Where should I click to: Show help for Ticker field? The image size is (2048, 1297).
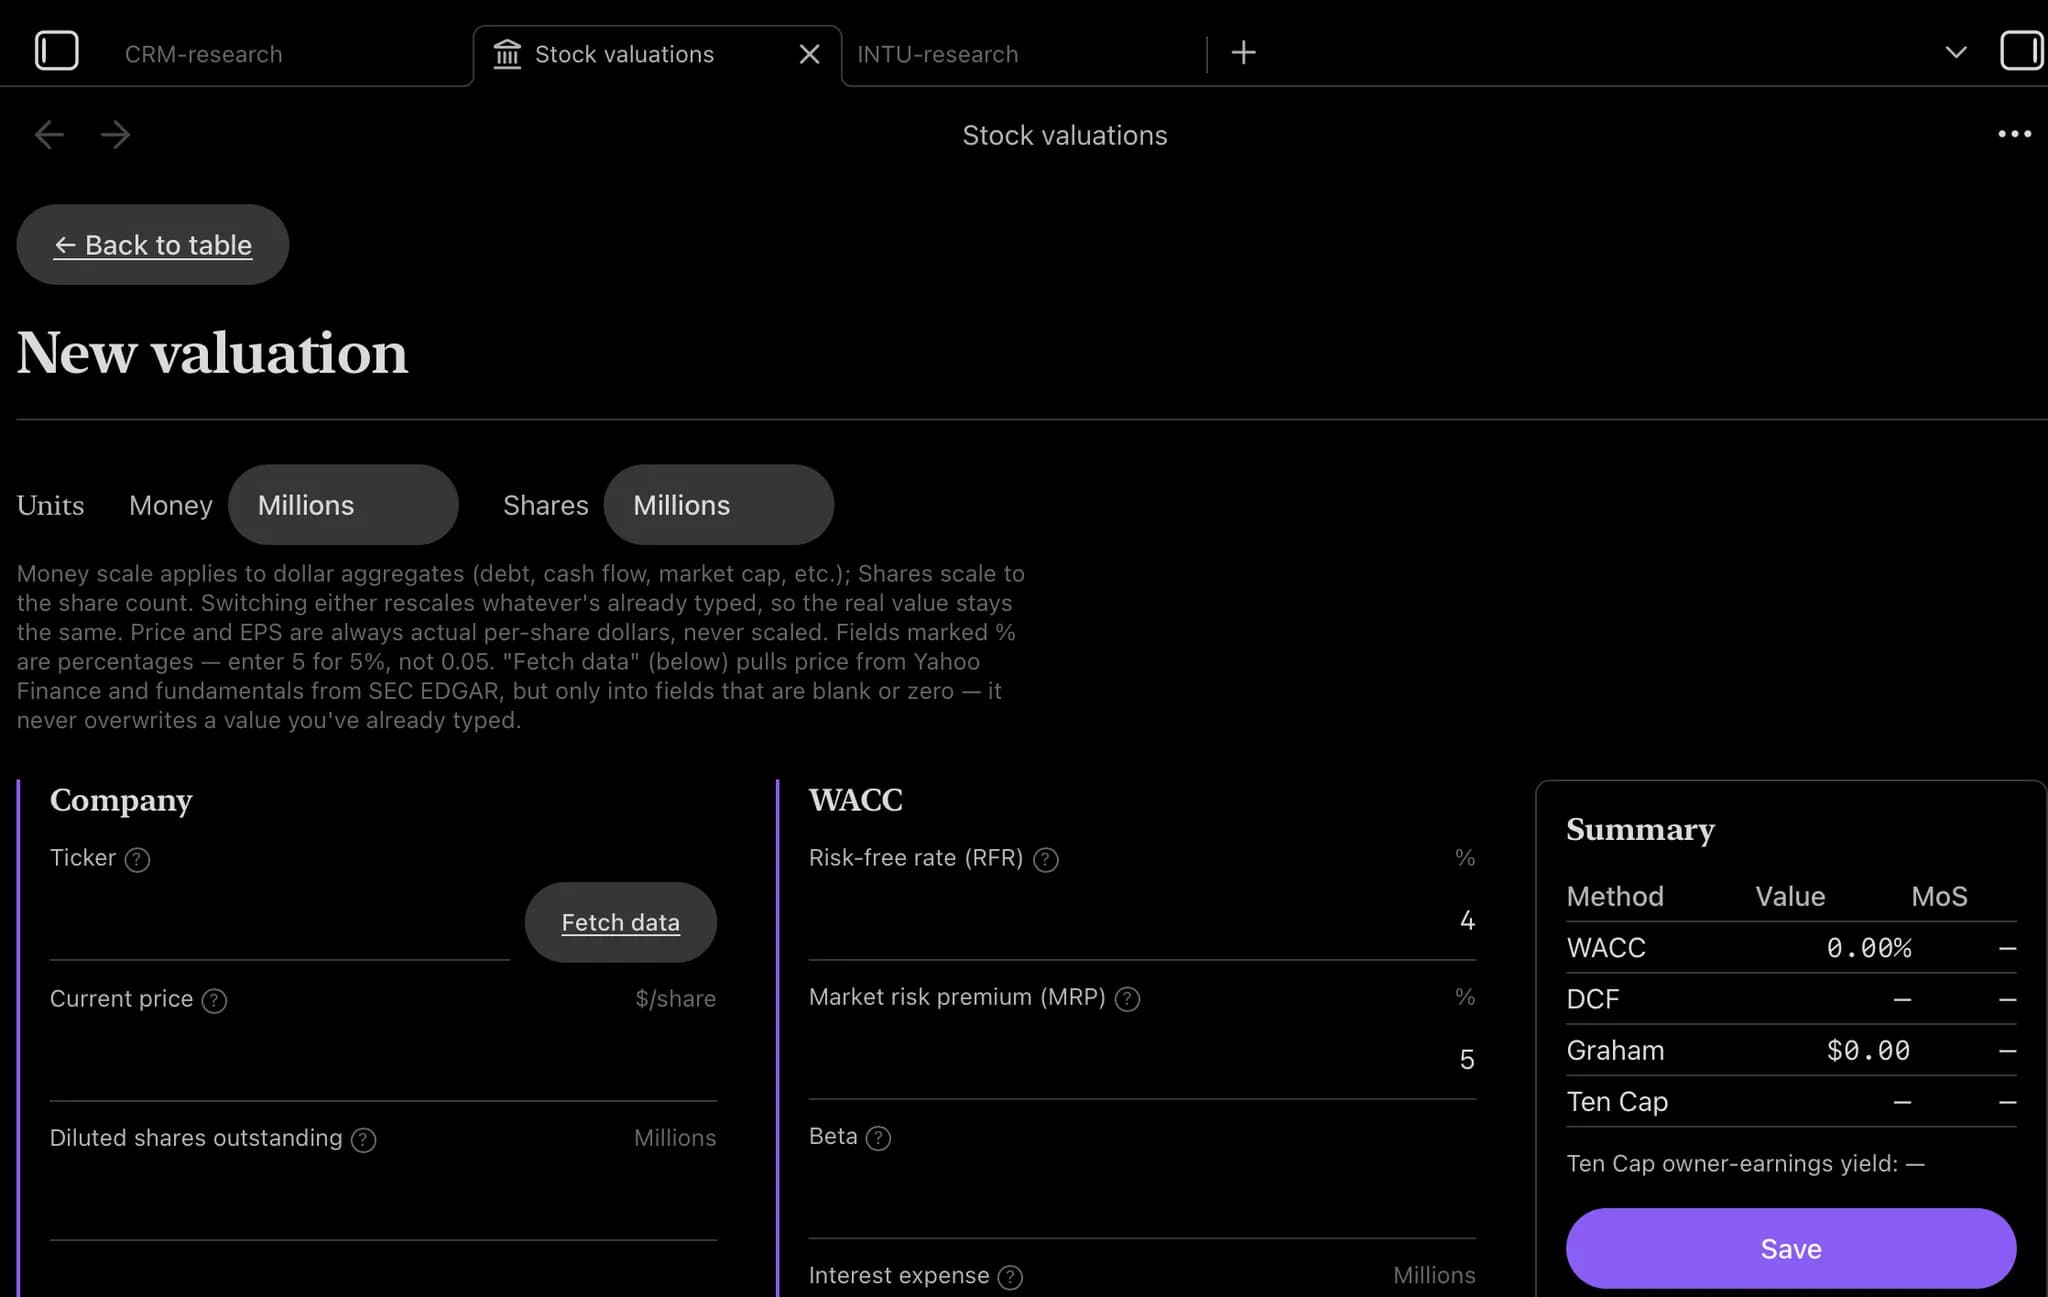pos(137,859)
